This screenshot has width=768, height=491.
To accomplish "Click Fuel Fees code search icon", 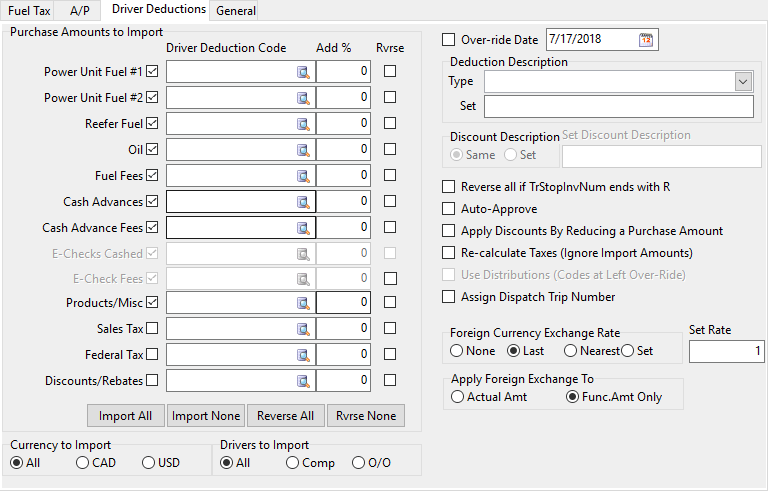I will coord(303,176).
